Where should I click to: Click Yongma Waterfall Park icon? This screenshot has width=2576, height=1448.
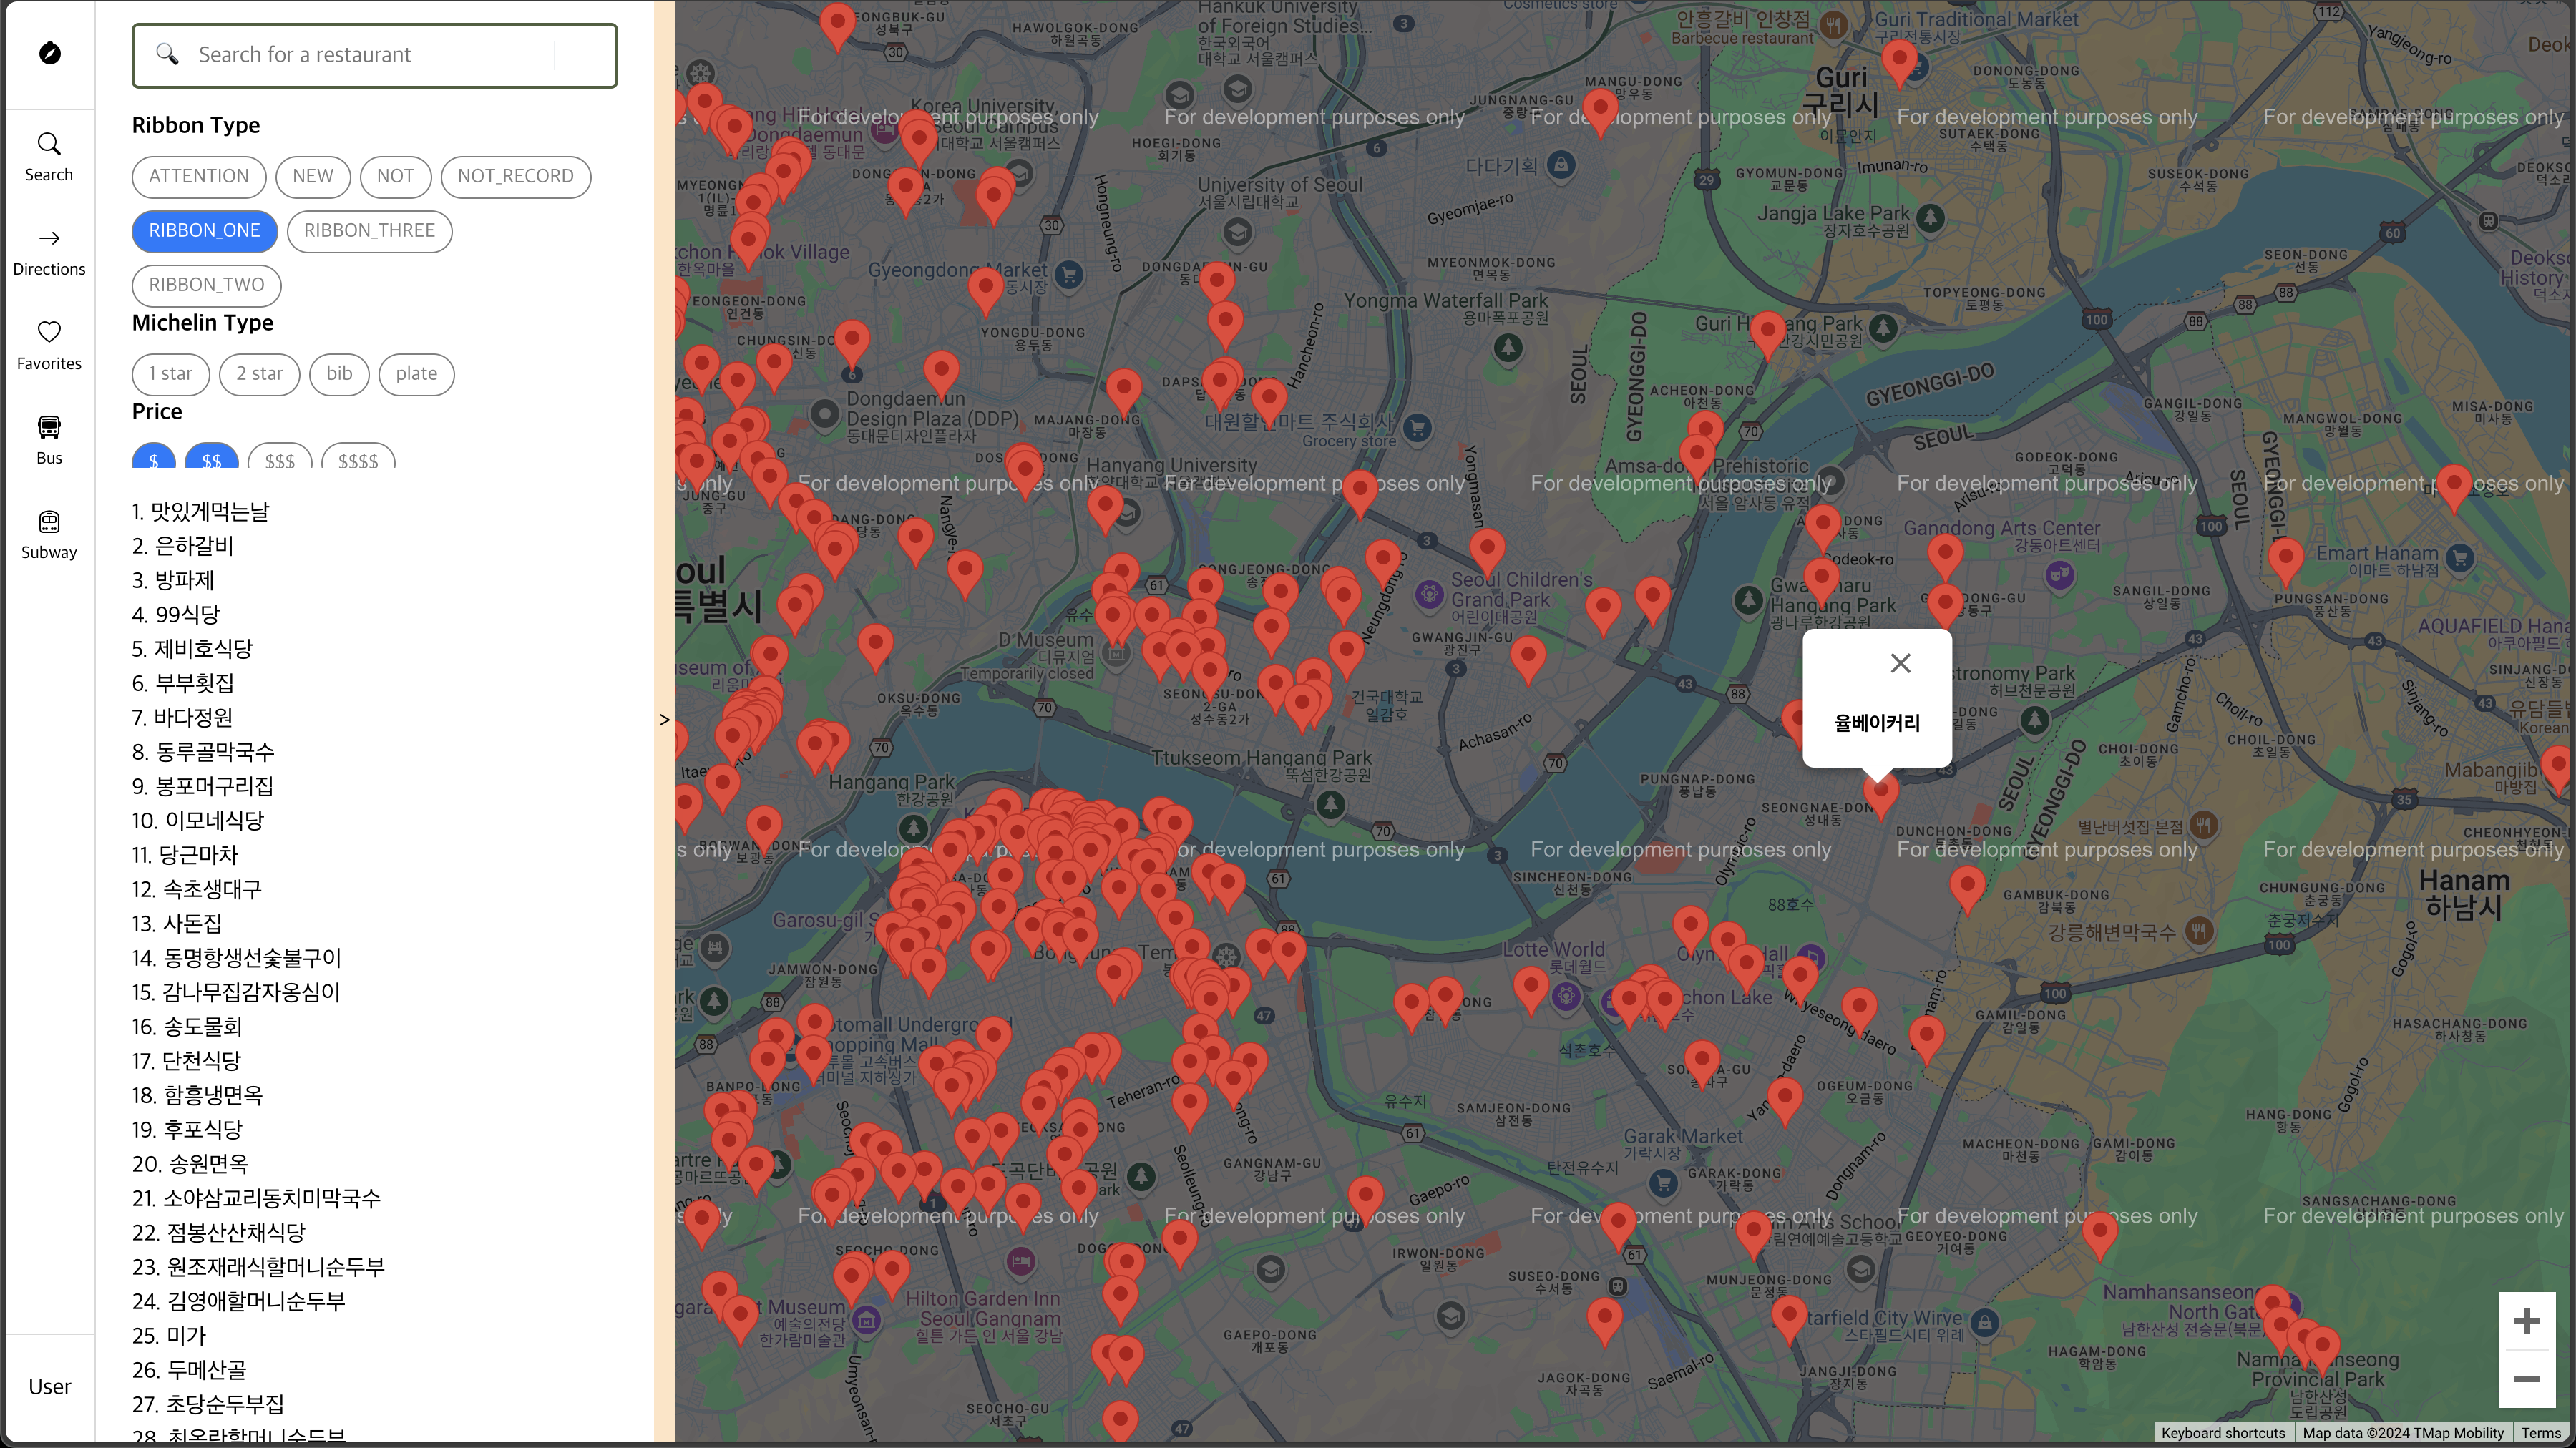click(1508, 348)
